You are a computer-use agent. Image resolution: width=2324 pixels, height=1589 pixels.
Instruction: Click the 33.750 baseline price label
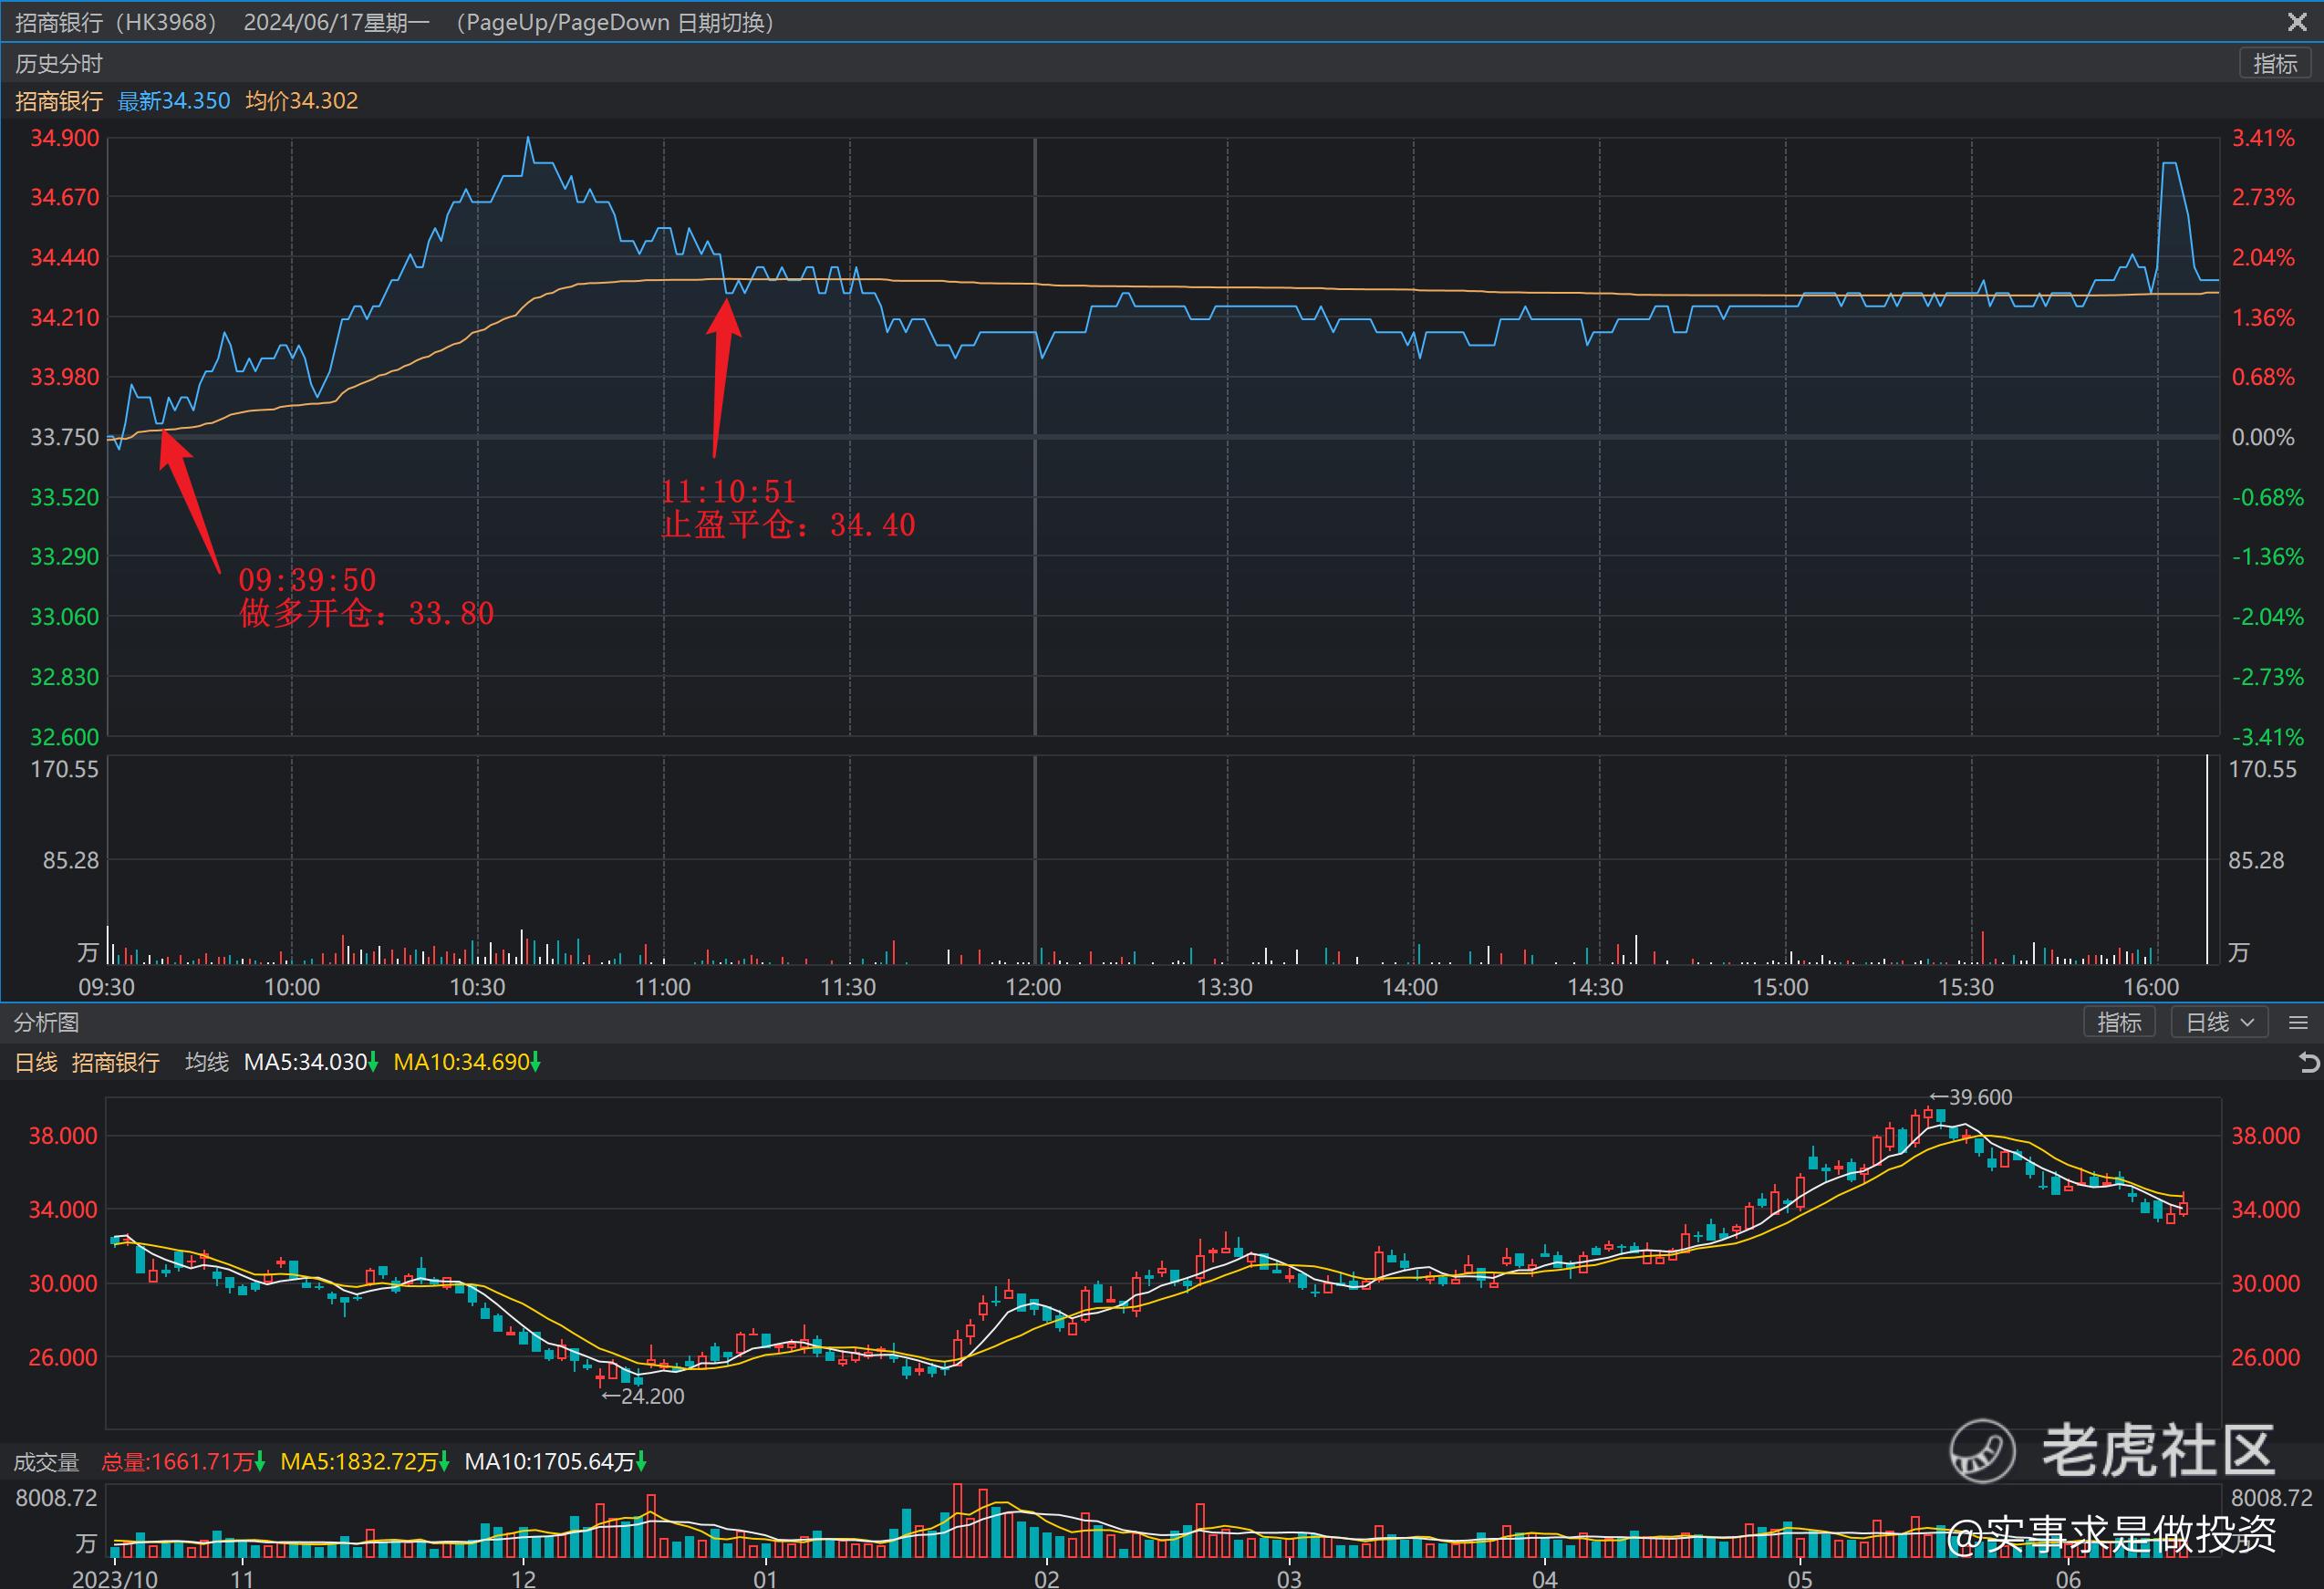point(65,437)
